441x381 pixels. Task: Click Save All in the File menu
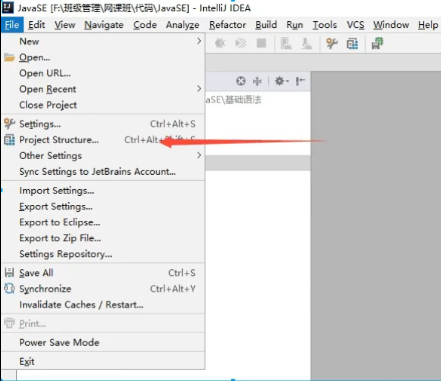tap(103, 273)
